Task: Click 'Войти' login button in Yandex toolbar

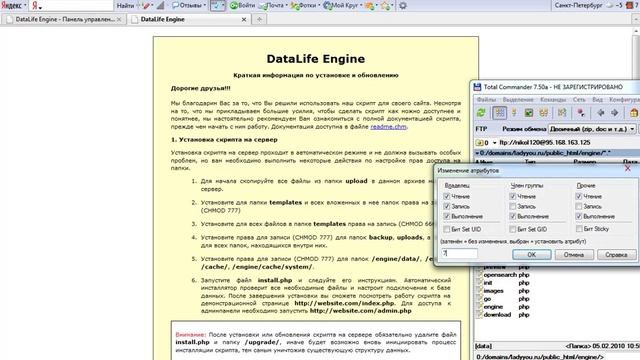Action: coord(242,6)
